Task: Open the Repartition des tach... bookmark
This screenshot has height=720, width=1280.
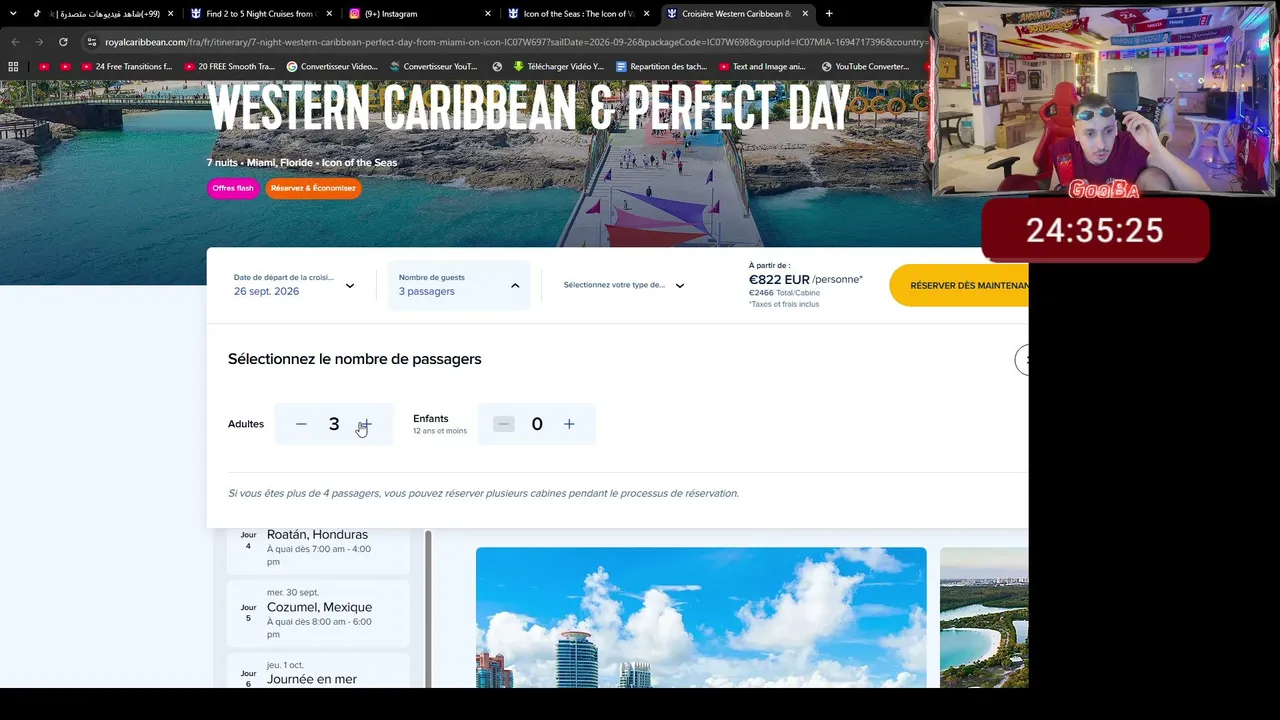Action: [x=662, y=67]
